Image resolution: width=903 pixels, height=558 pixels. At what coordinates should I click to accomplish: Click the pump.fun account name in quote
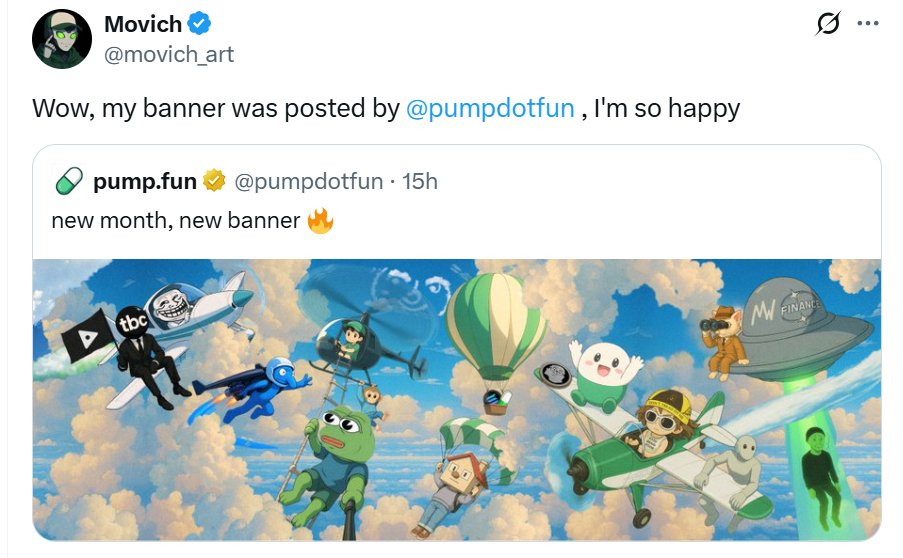click(144, 181)
